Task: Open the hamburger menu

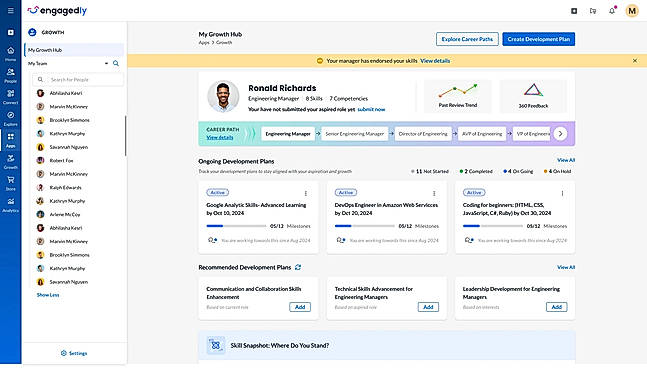Action: pyautogui.click(x=10, y=10)
